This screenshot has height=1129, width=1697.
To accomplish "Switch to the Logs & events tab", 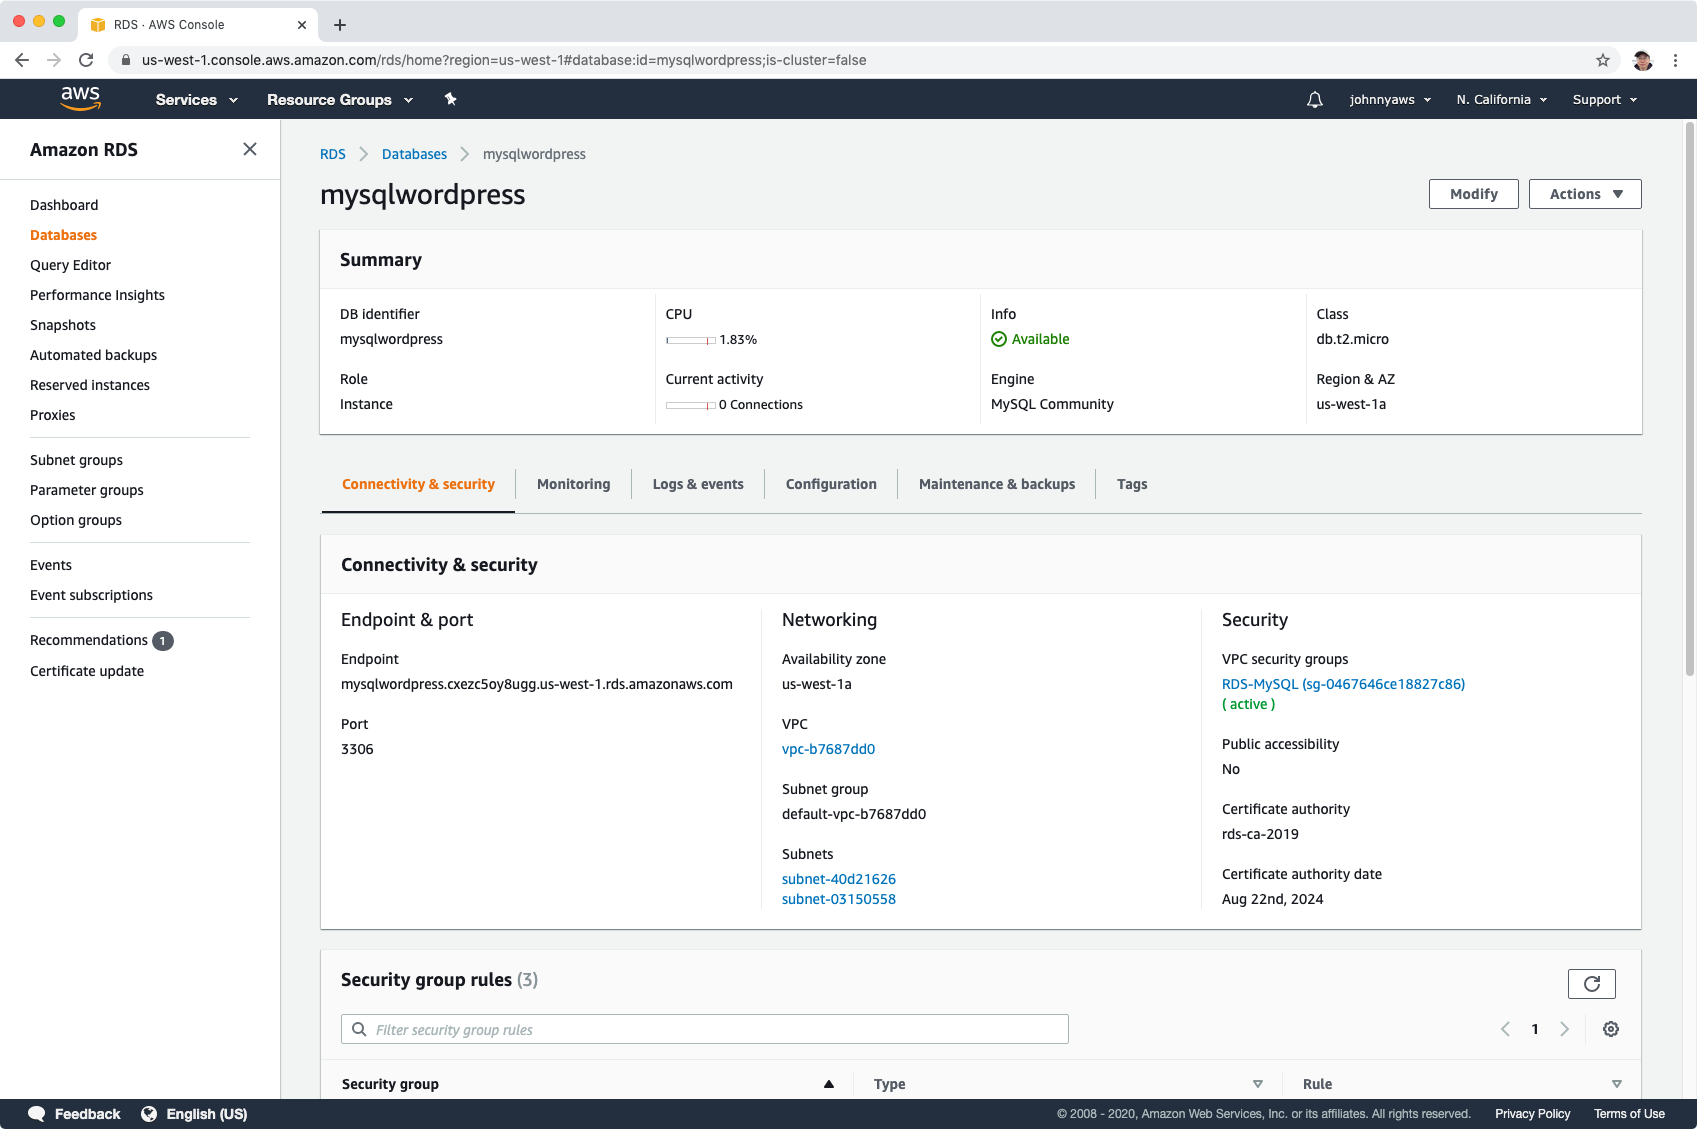I will click(698, 484).
